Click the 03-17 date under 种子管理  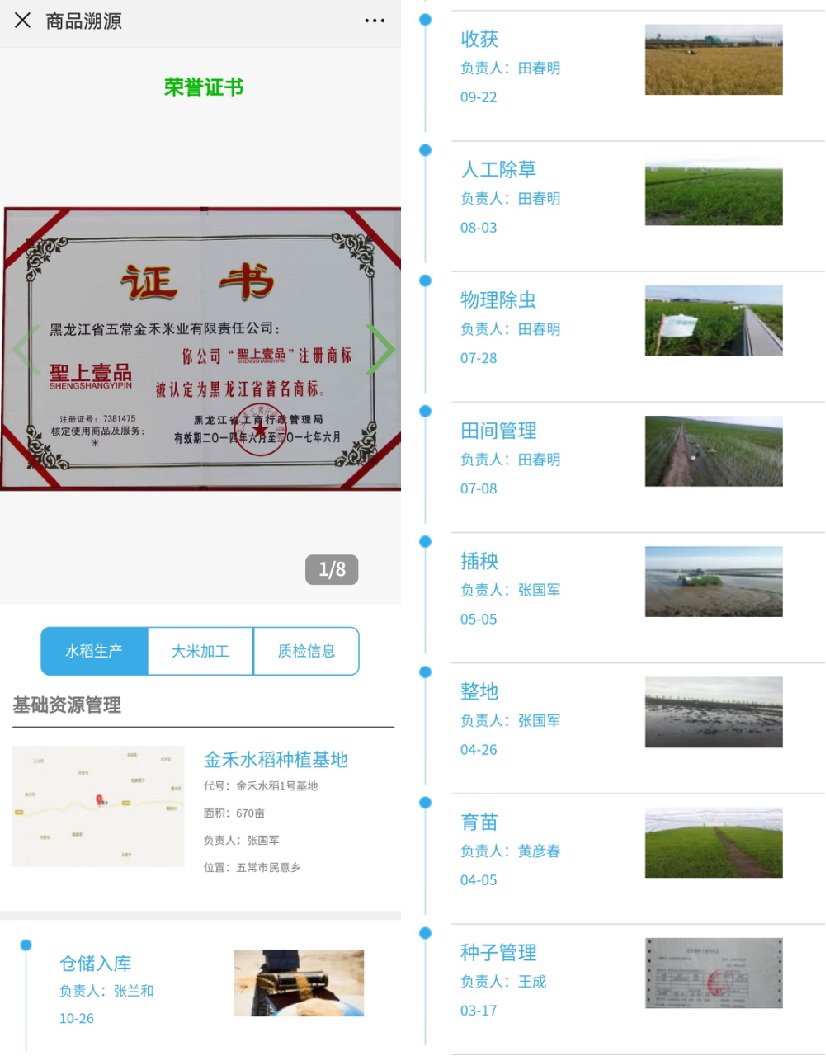[x=479, y=1010]
